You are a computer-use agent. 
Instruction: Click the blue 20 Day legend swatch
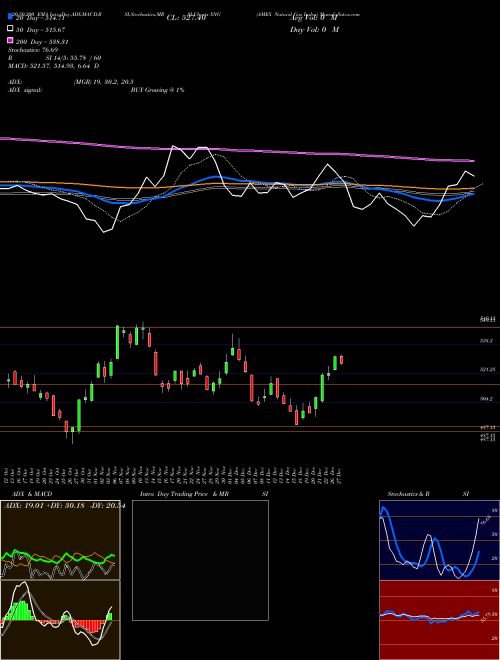(10, 16)
